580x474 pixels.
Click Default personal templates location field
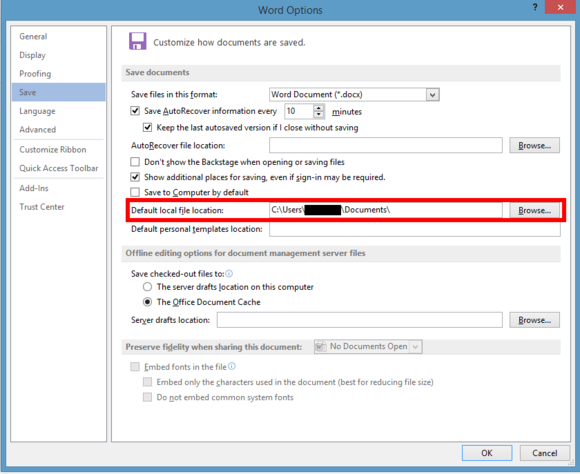coord(415,229)
